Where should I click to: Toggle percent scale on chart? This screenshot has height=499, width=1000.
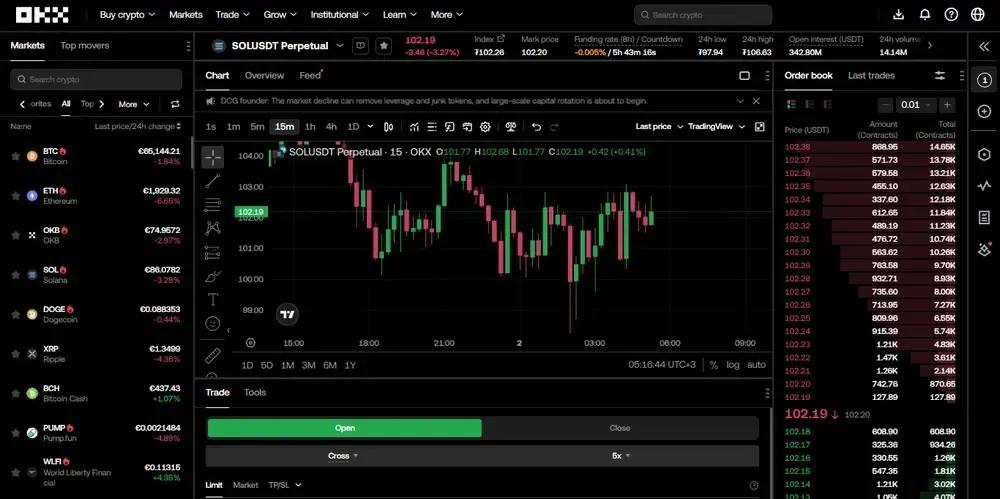(x=714, y=365)
